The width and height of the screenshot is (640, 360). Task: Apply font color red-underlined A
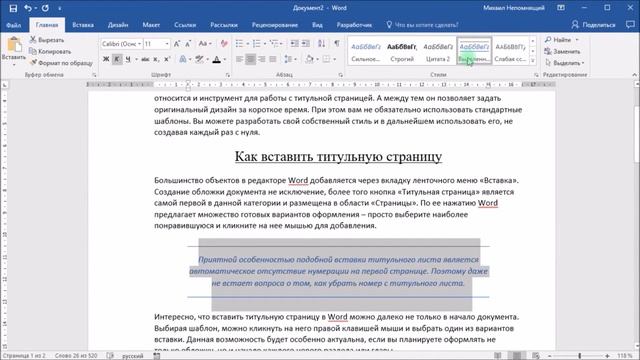[x=217, y=59]
